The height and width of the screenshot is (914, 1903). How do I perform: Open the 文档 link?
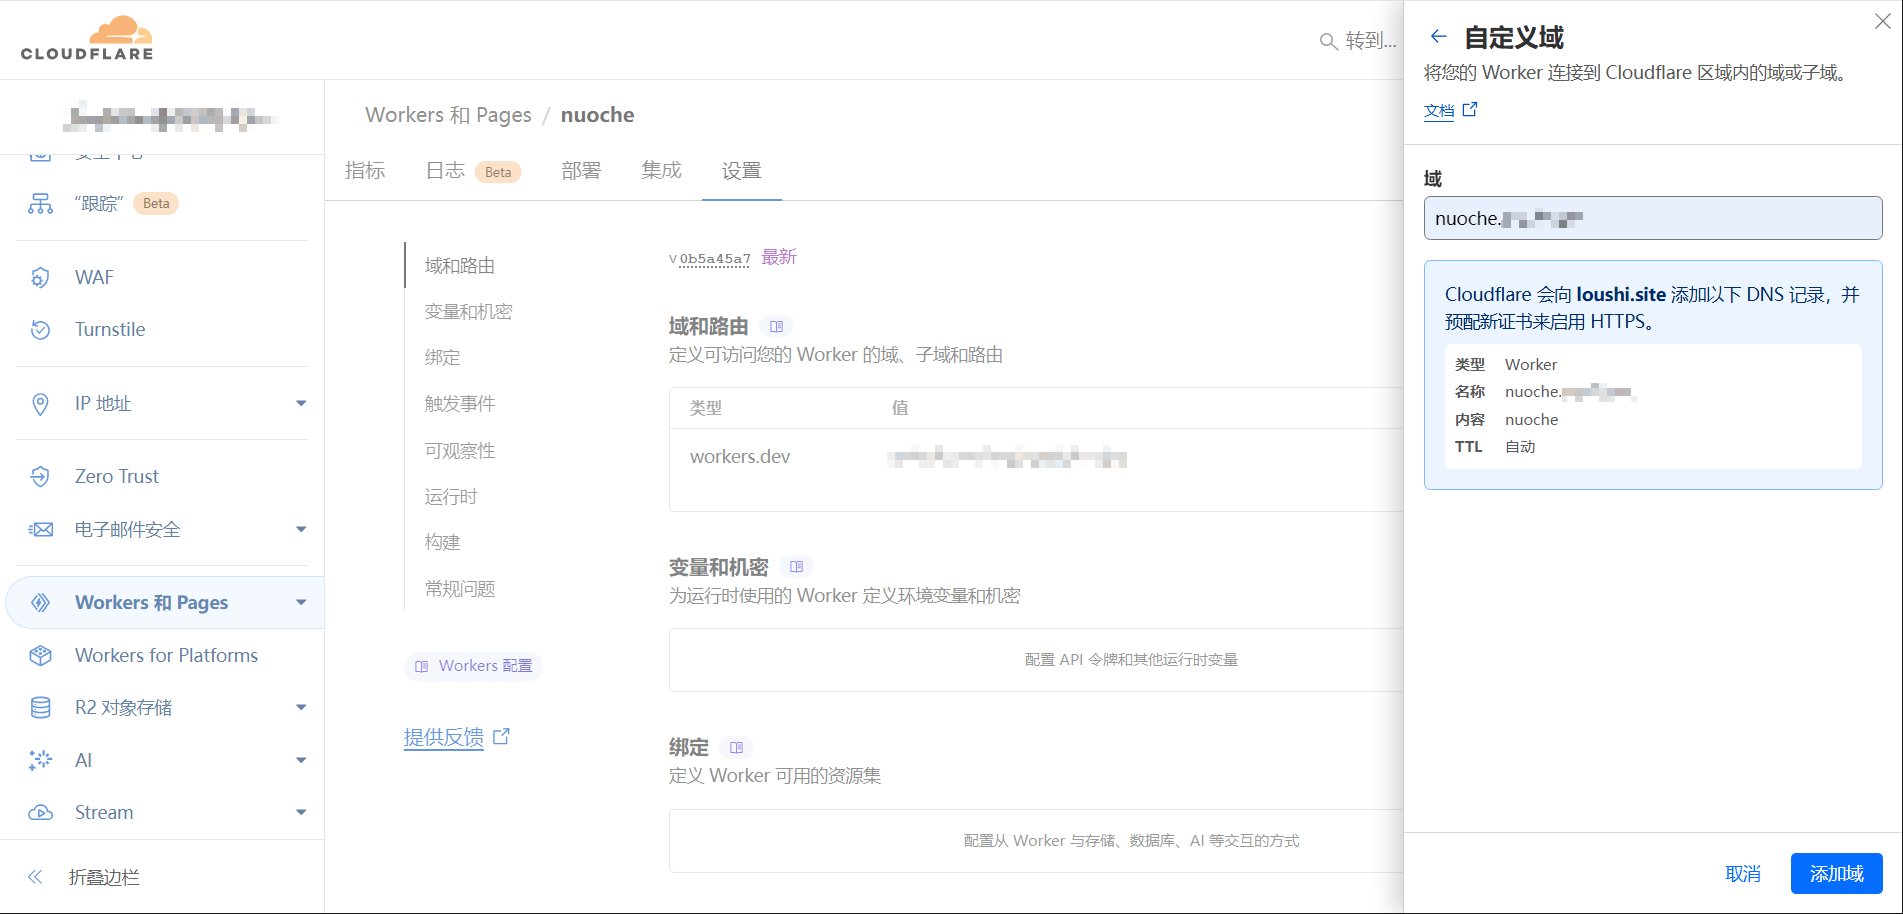pyautogui.click(x=1439, y=111)
